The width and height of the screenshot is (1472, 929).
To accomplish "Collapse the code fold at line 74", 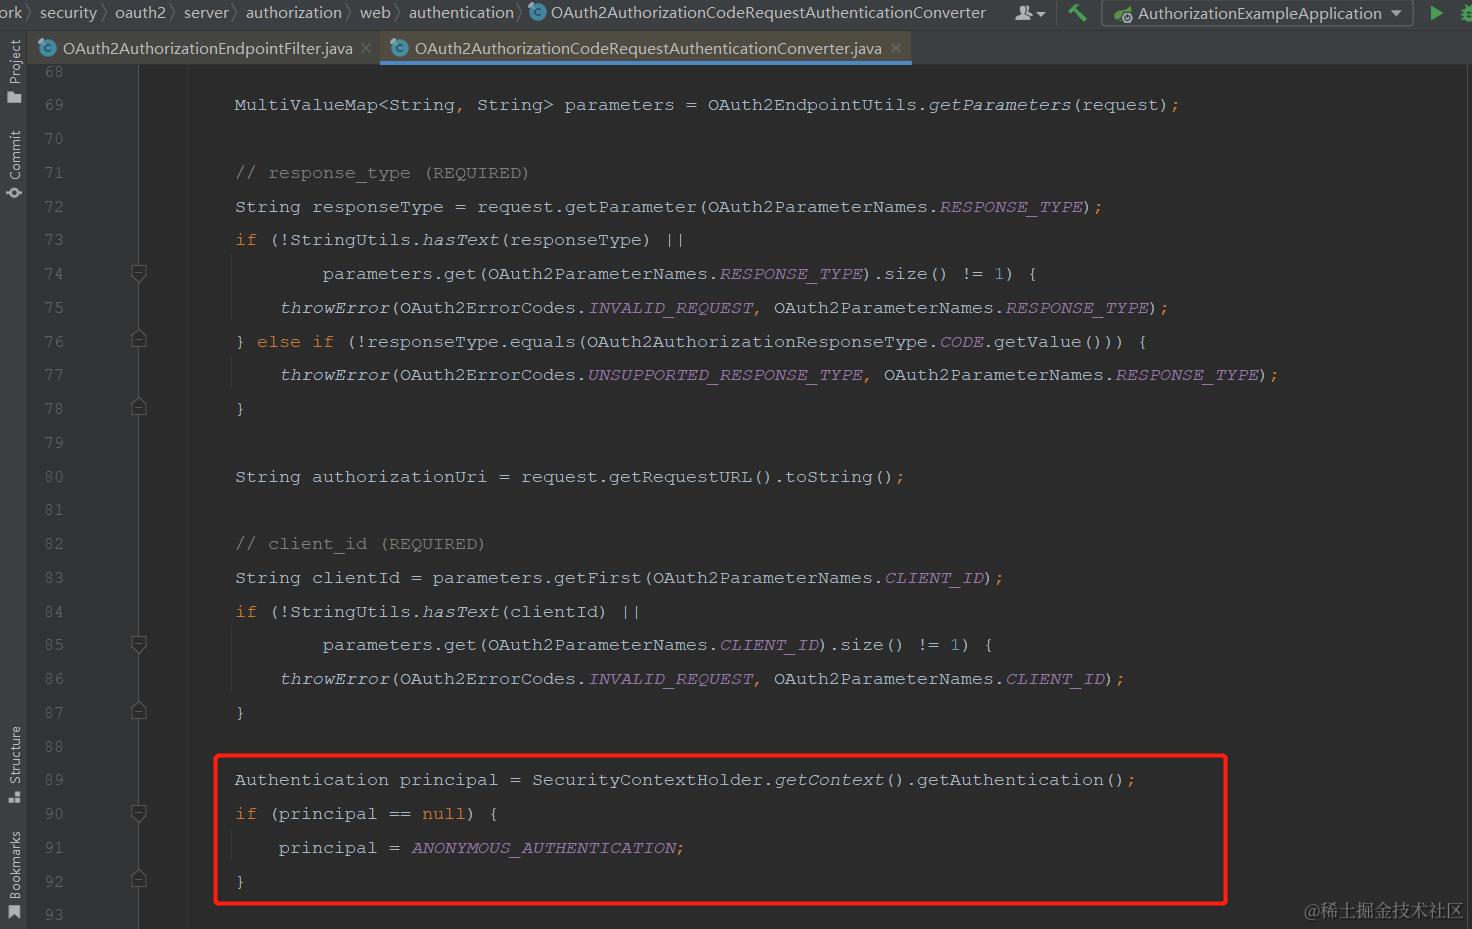I will (x=138, y=273).
